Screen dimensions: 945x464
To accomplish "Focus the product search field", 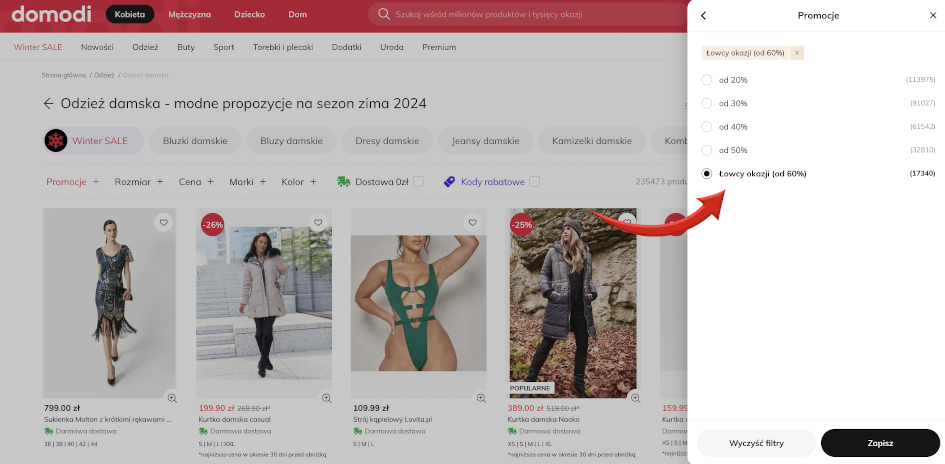I will [530, 14].
